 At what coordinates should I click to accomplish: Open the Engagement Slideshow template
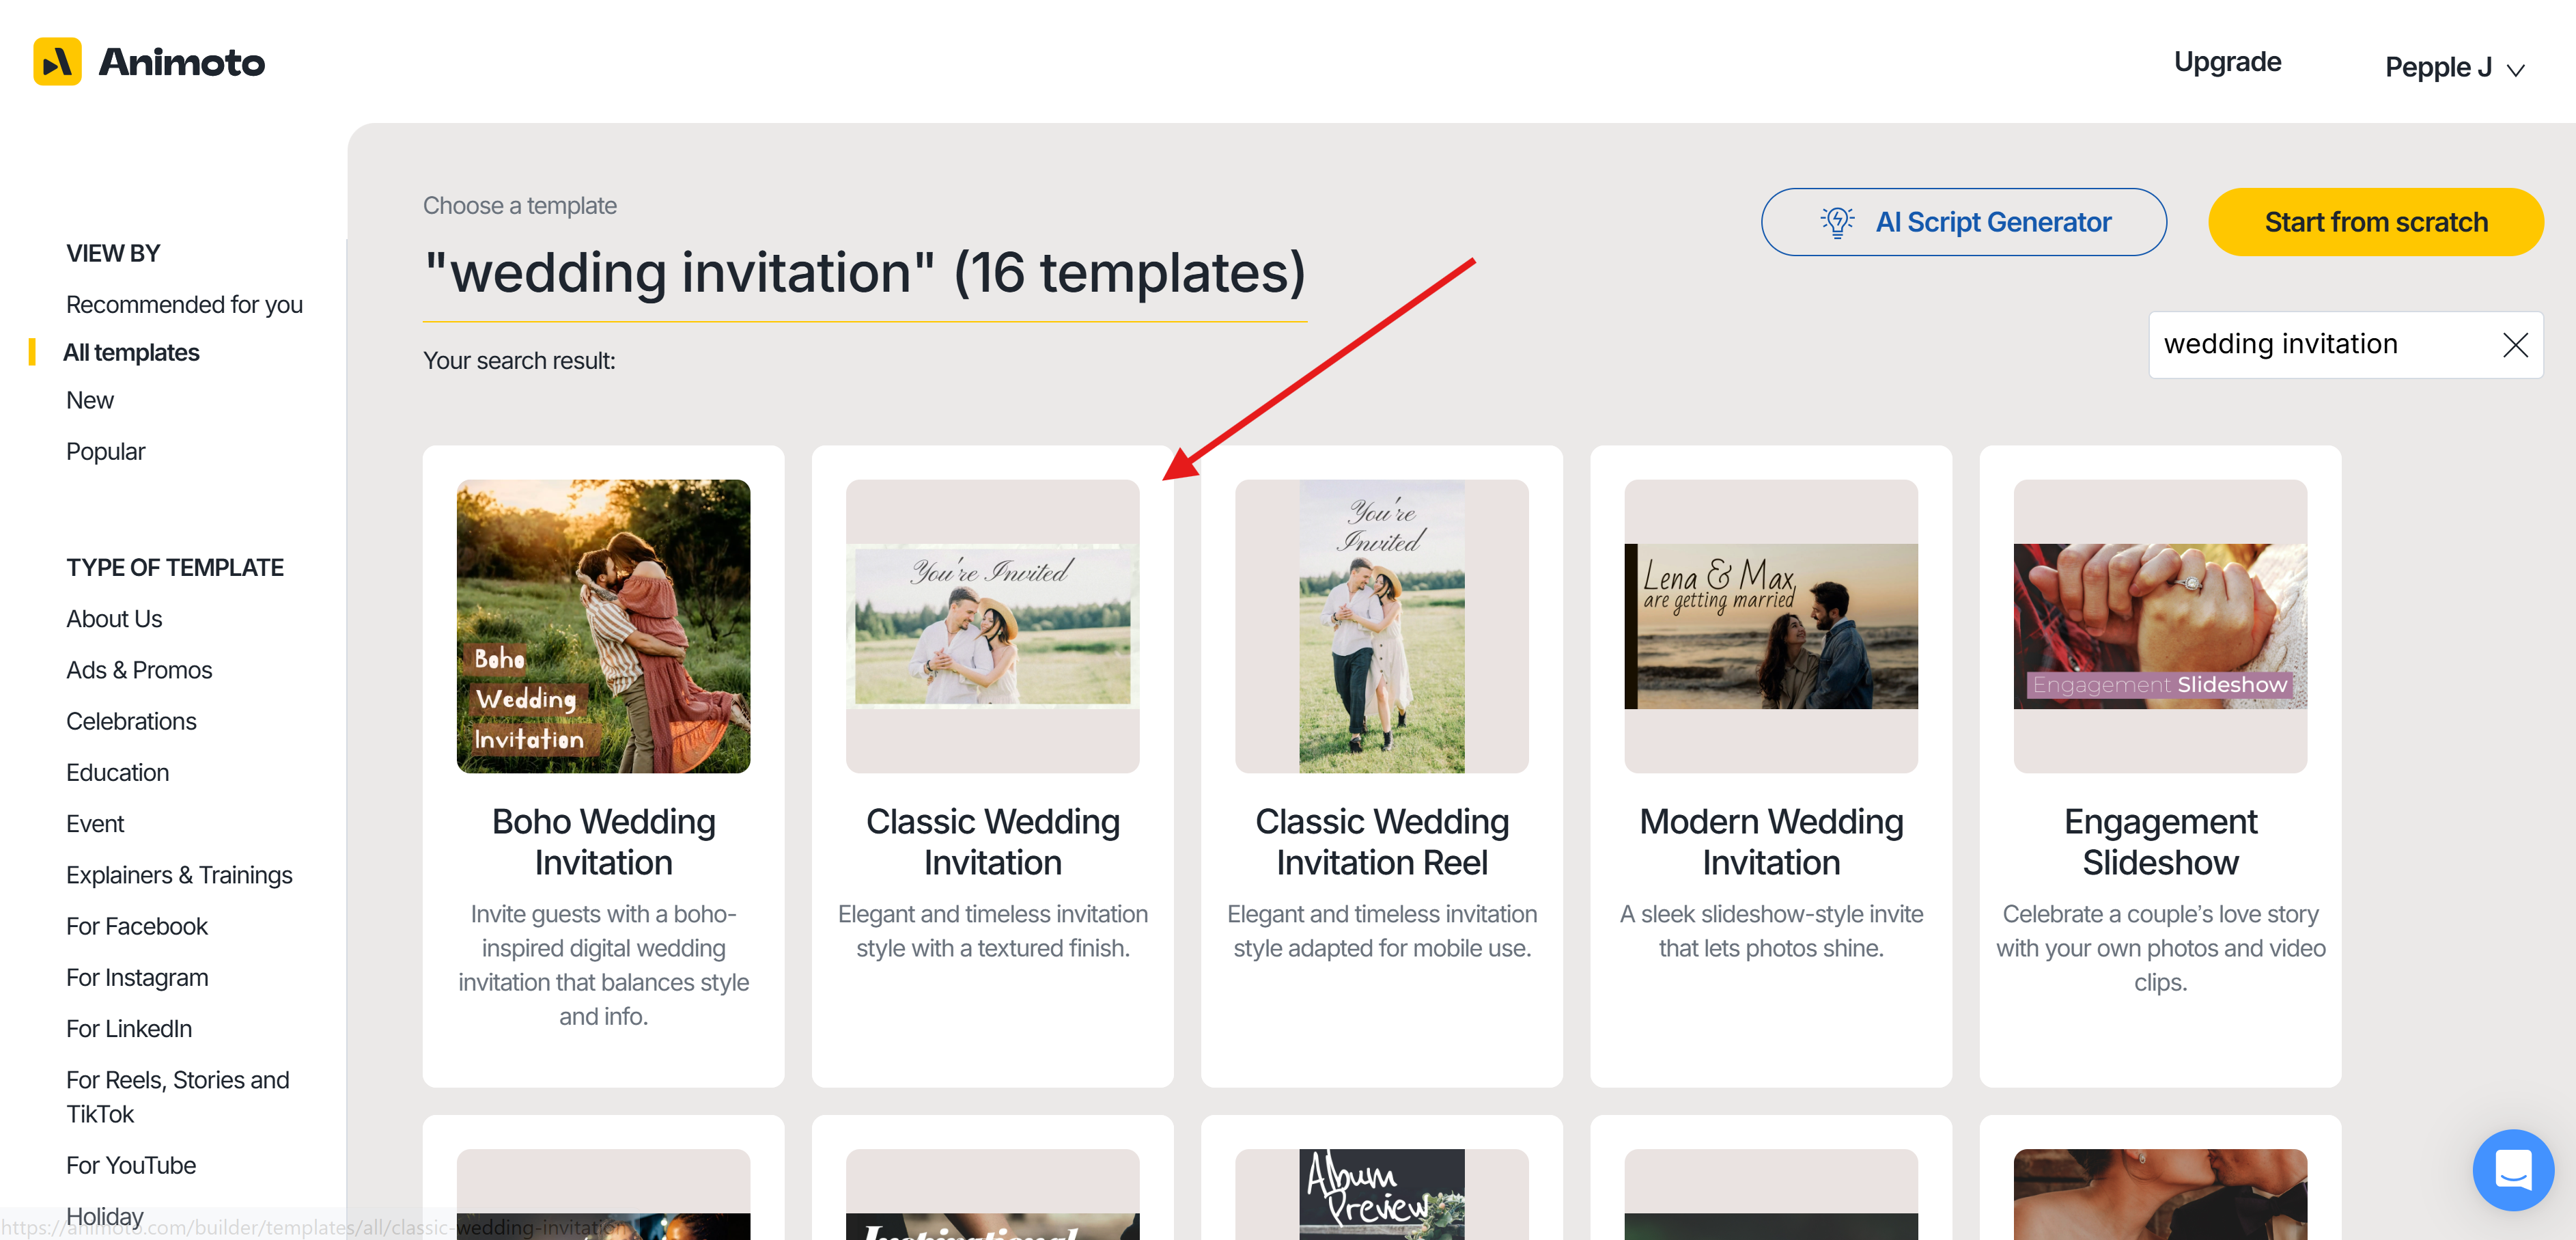click(x=2159, y=626)
